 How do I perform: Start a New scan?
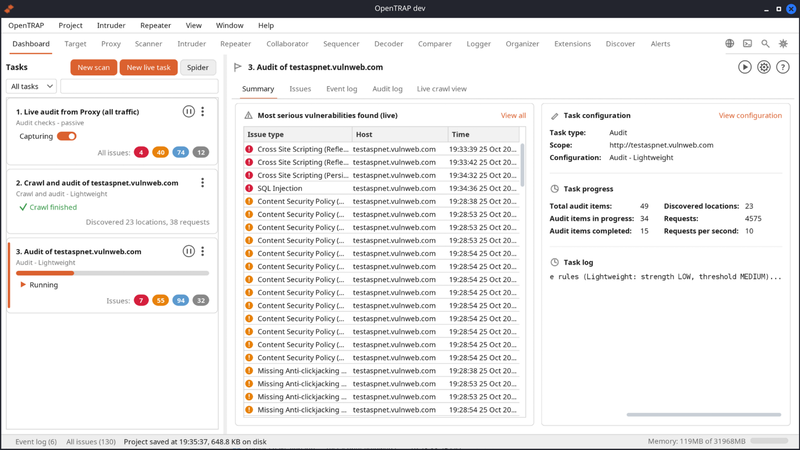[93, 67]
